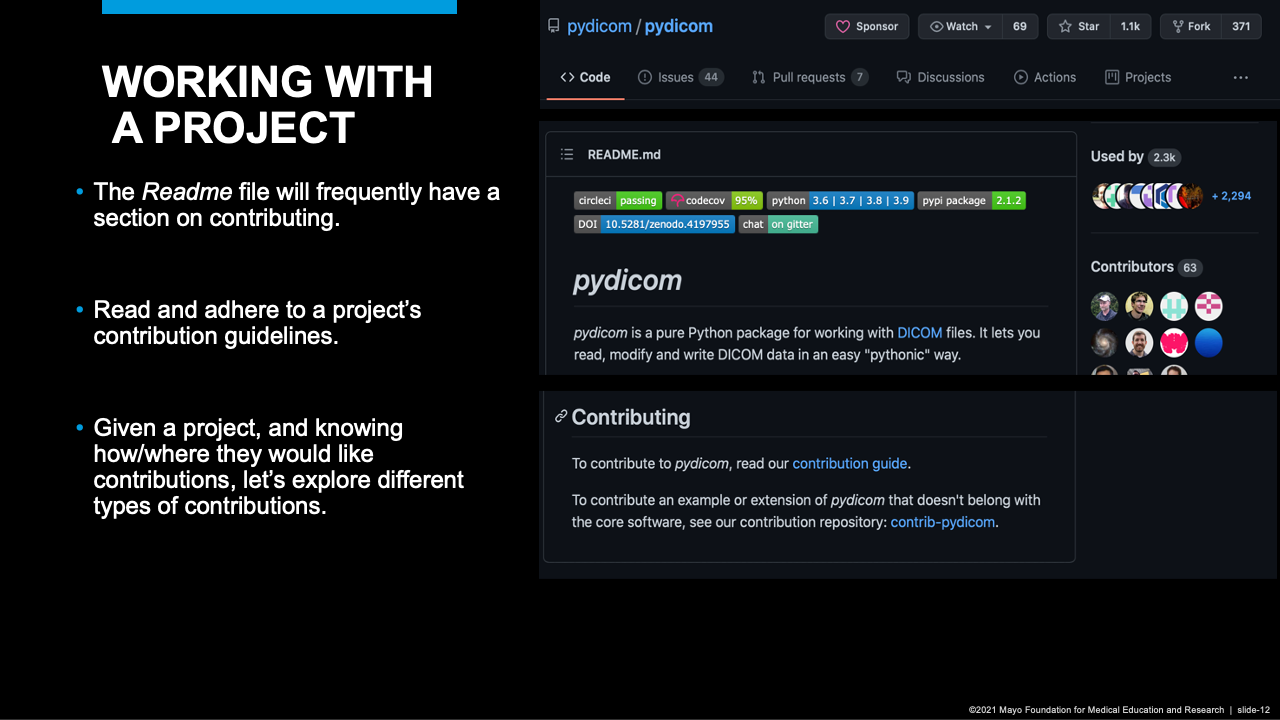Star the pydicom repository
The width and height of the screenshot is (1280, 720).
(x=1078, y=26)
